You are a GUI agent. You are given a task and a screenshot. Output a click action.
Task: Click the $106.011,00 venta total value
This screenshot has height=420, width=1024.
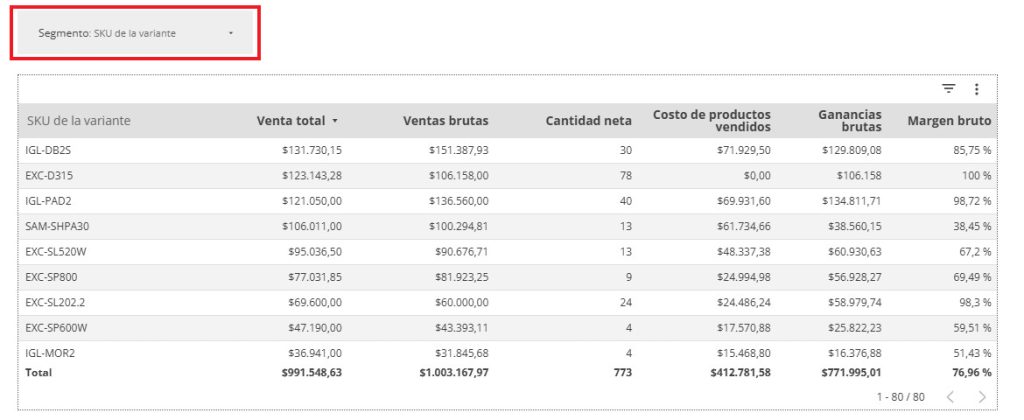click(312, 227)
